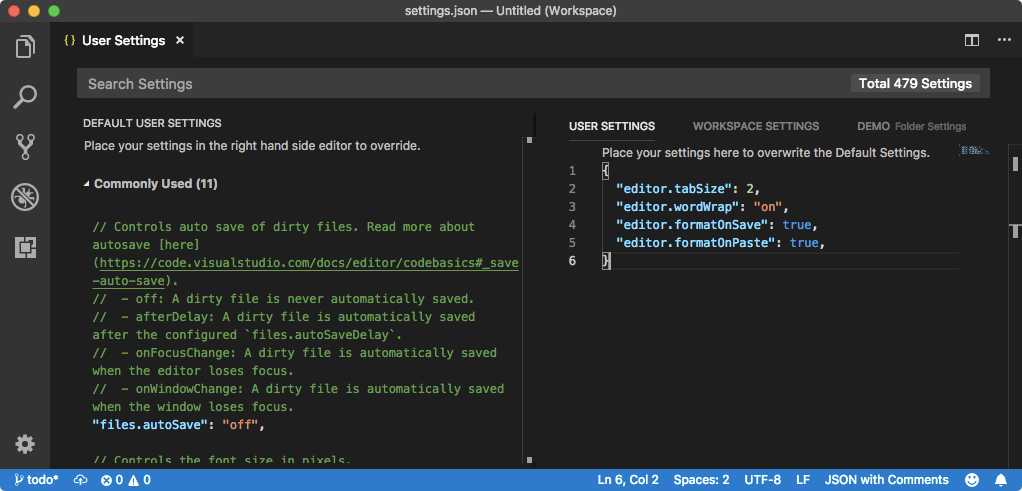The height and width of the screenshot is (491, 1022).
Task: Open the Search view in activity bar
Action: point(25,97)
